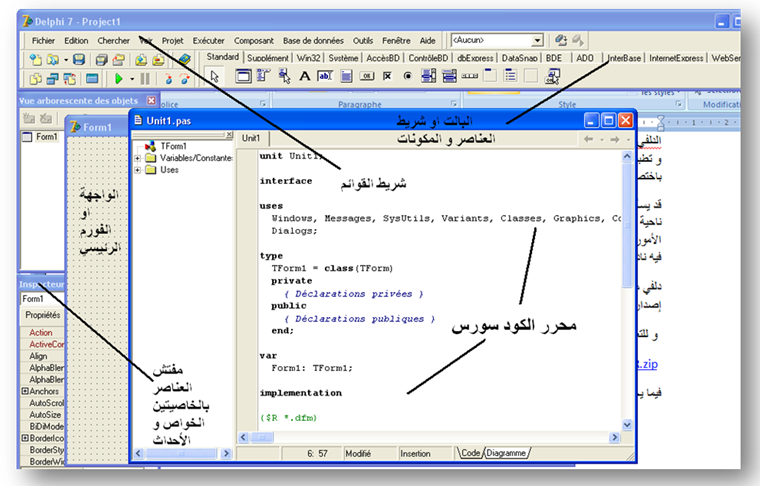
Task: Click the New Form toolbar icon
Action: point(92,78)
